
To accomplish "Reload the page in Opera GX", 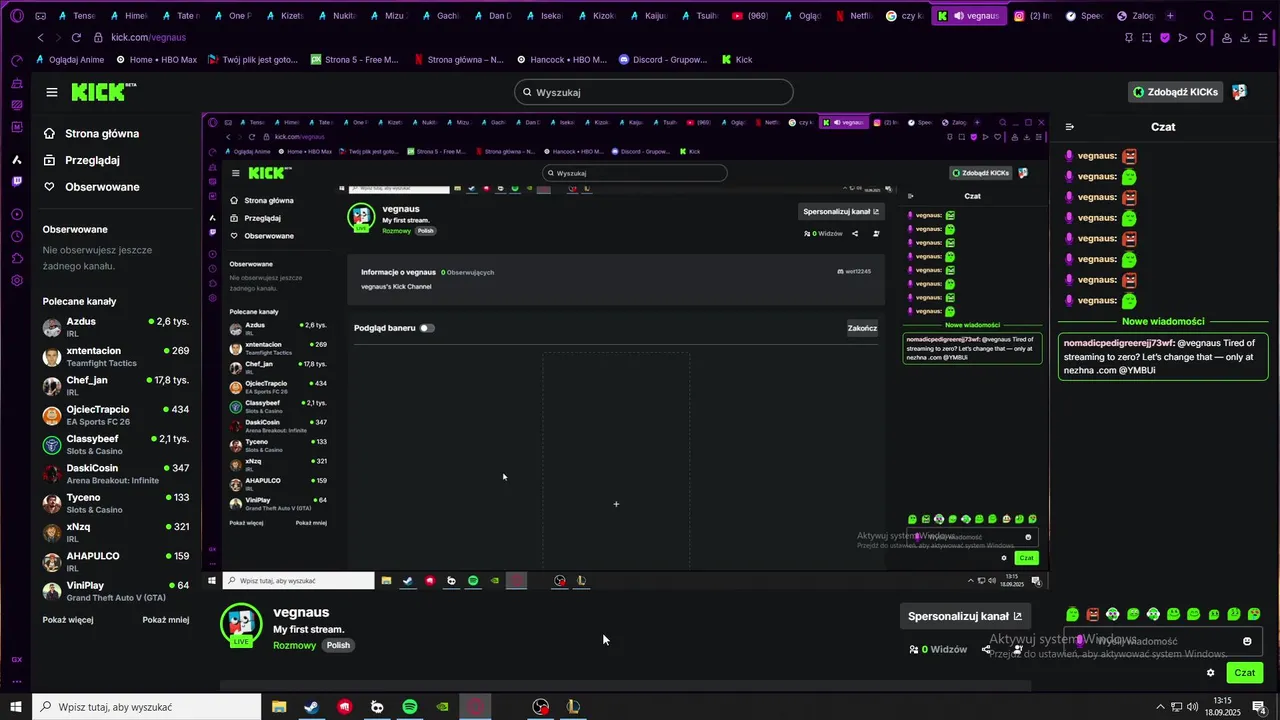I will pos(76,37).
